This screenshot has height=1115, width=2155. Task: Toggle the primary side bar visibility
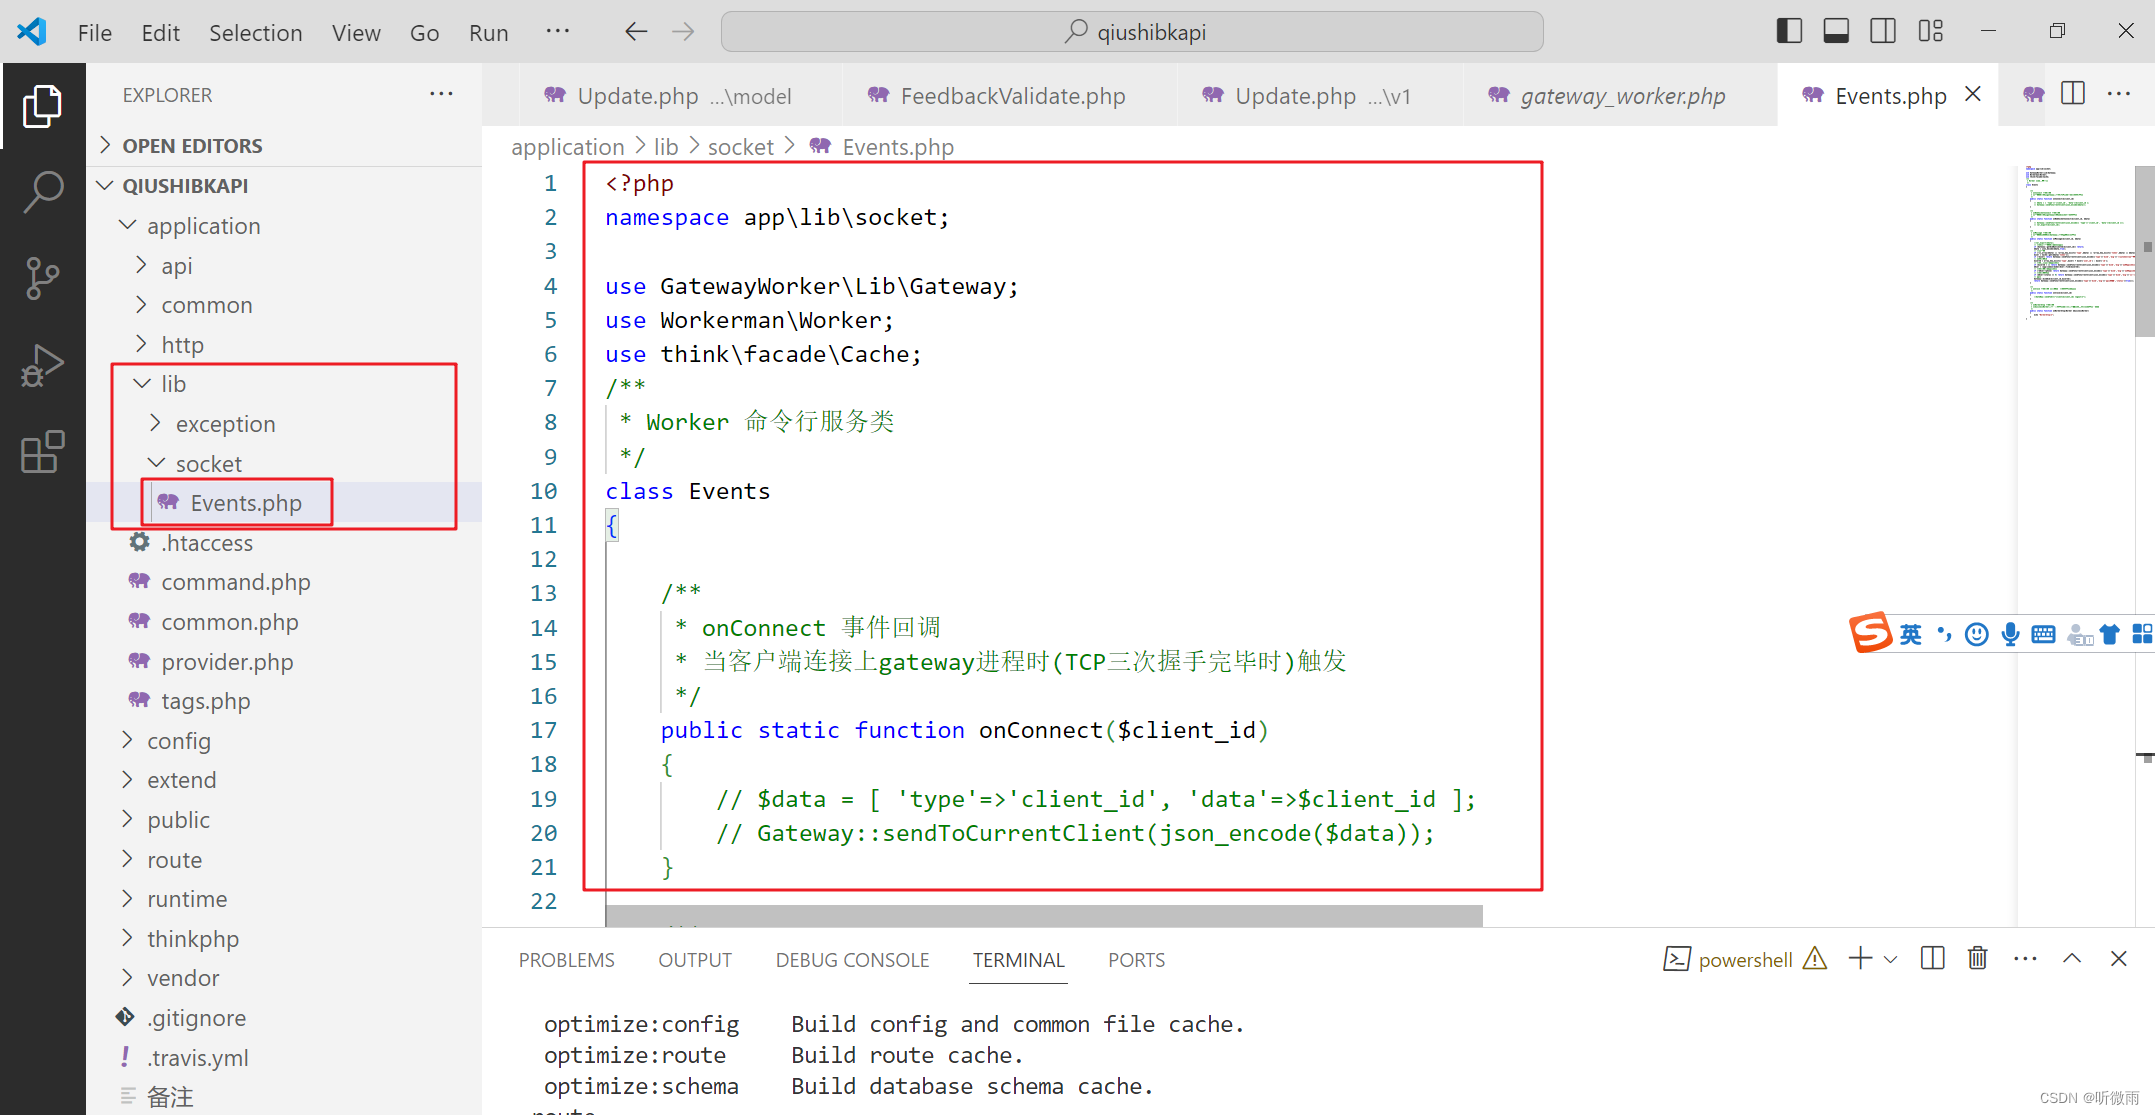tap(1789, 31)
